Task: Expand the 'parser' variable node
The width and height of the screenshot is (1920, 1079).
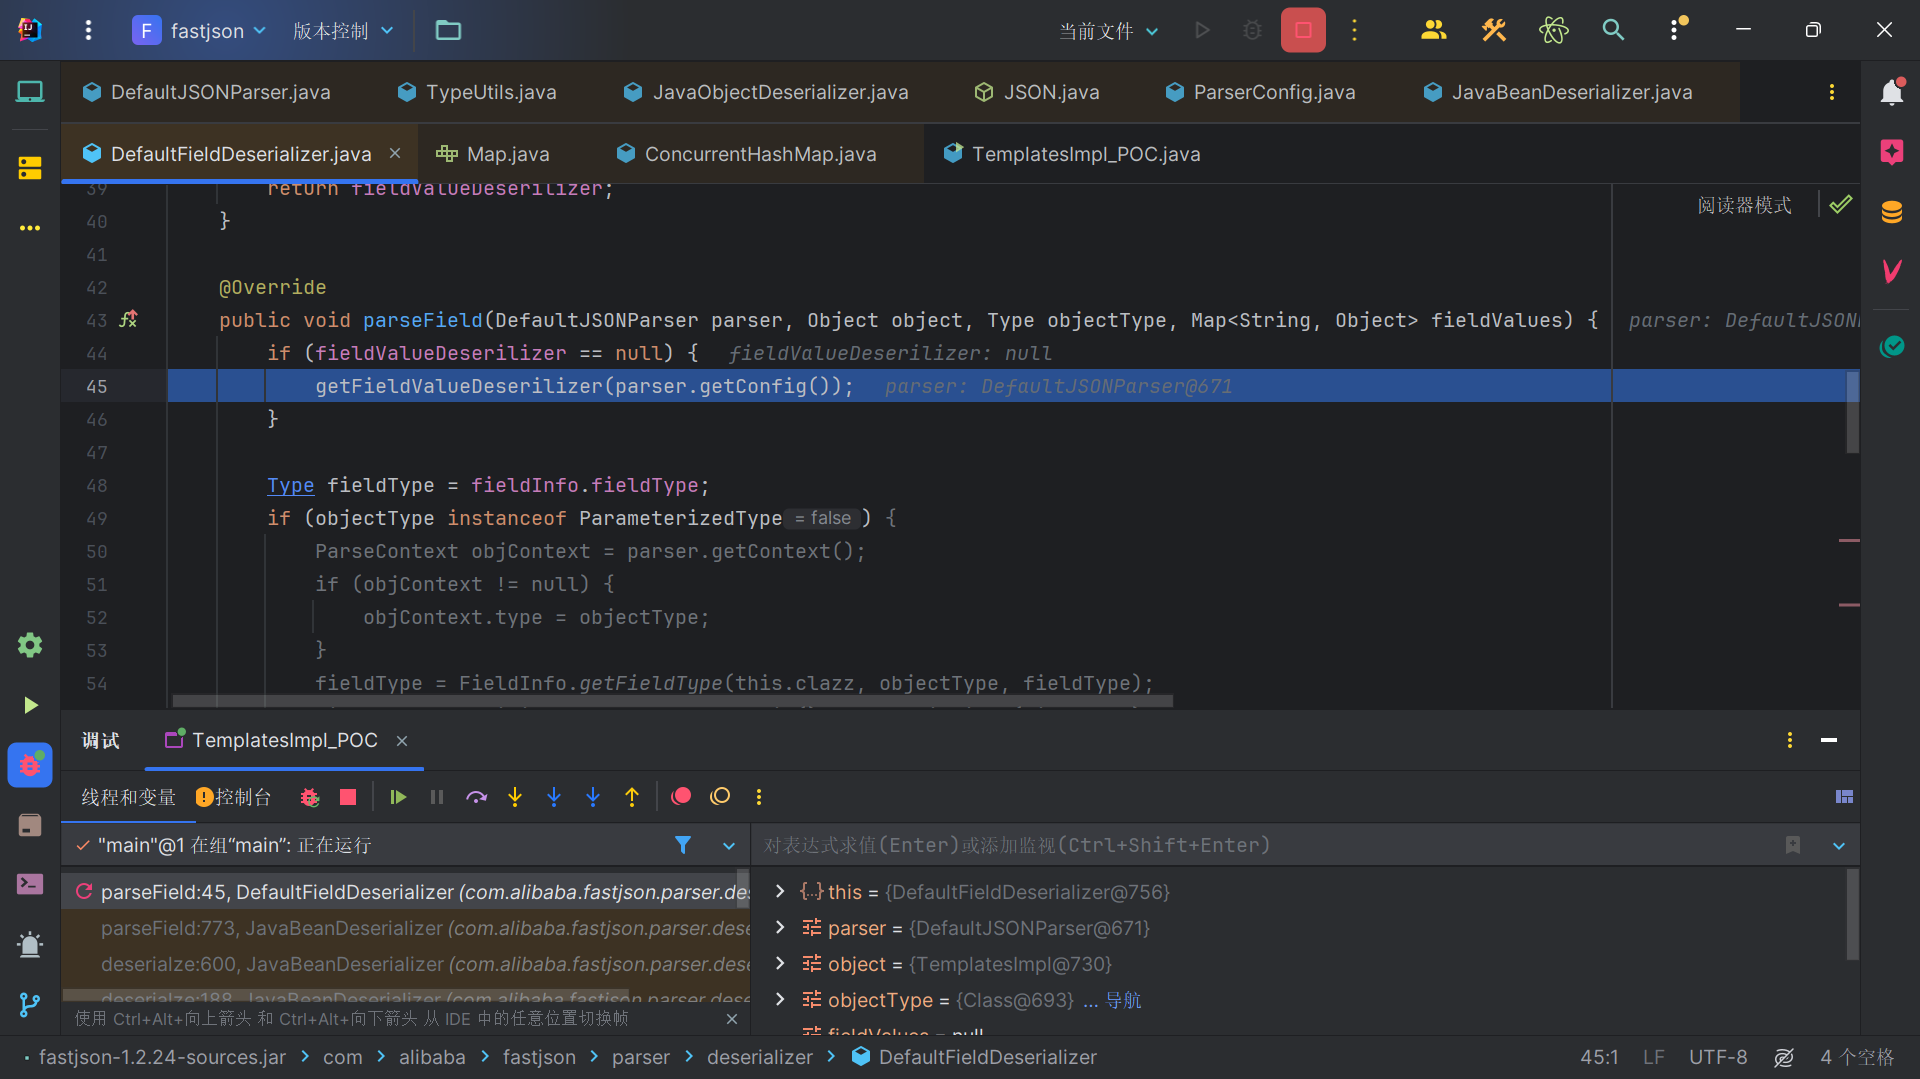Action: [x=780, y=927]
